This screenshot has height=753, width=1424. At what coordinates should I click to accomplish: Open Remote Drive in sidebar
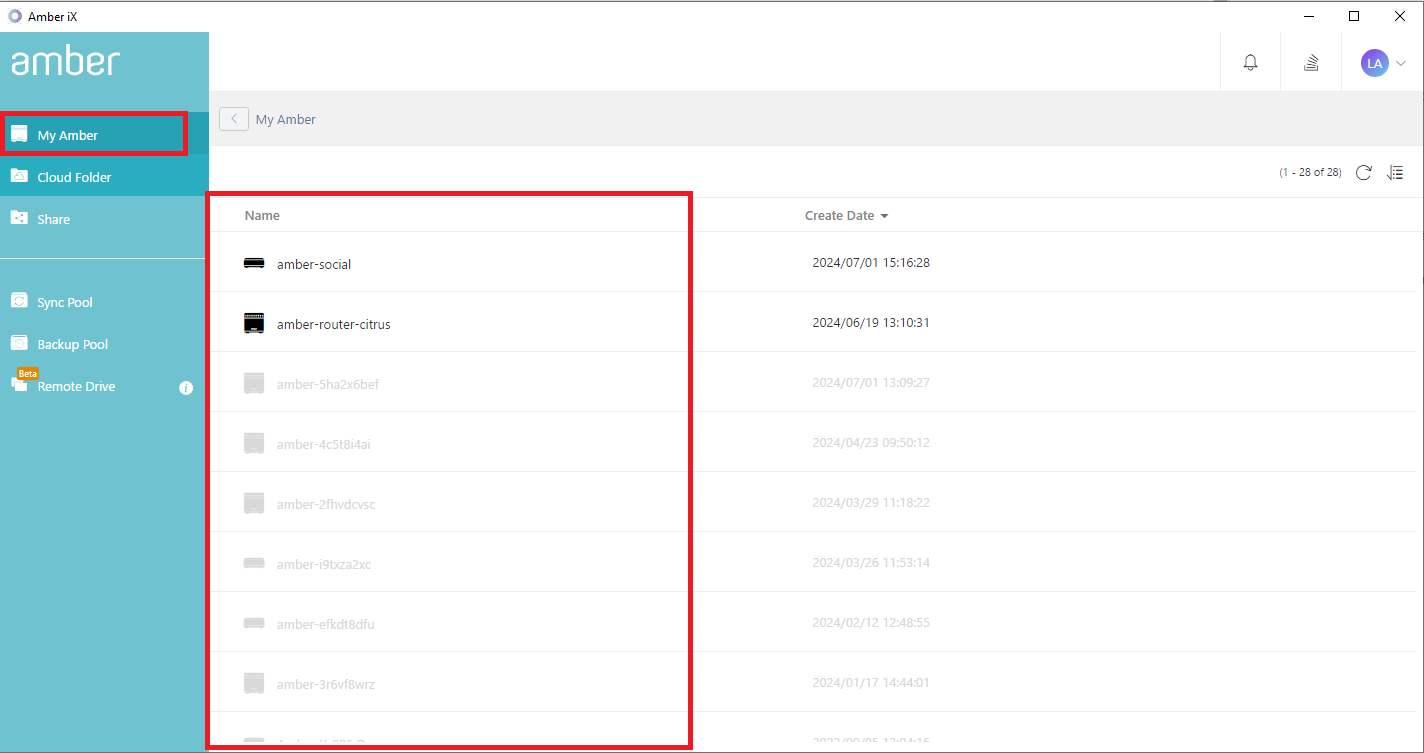(104, 386)
